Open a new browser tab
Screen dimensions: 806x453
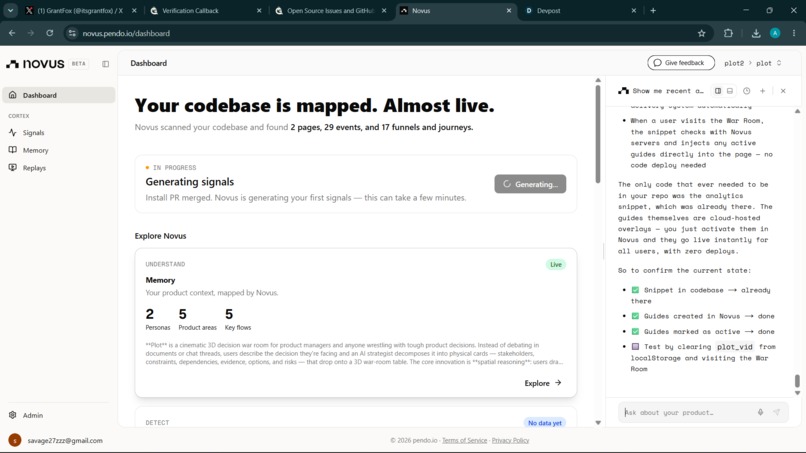coord(653,10)
